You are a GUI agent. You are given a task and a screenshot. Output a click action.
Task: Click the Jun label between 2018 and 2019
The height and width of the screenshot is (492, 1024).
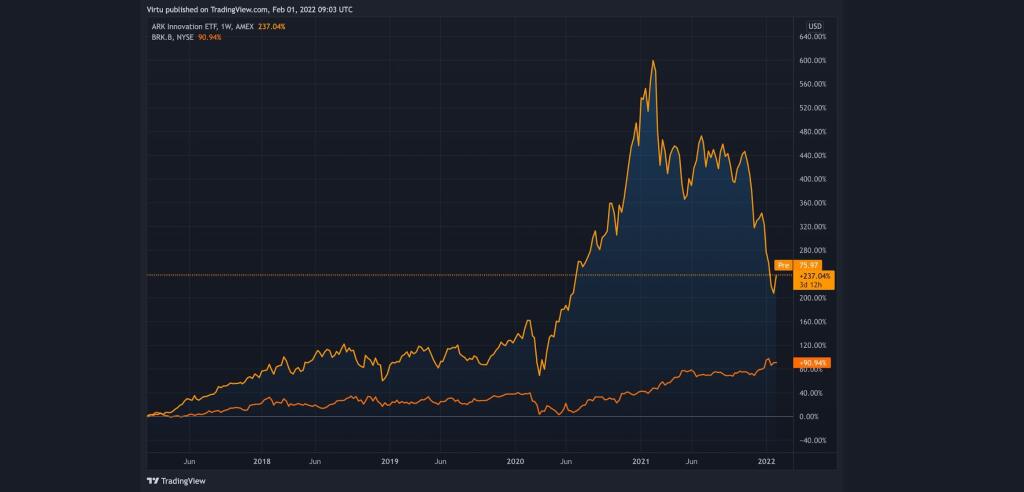315,461
